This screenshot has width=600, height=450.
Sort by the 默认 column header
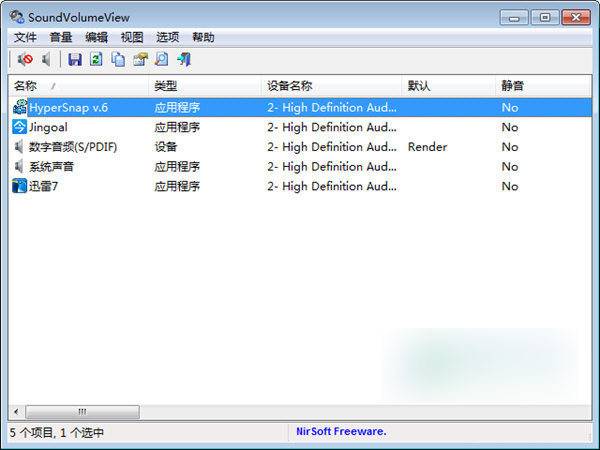click(x=449, y=86)
